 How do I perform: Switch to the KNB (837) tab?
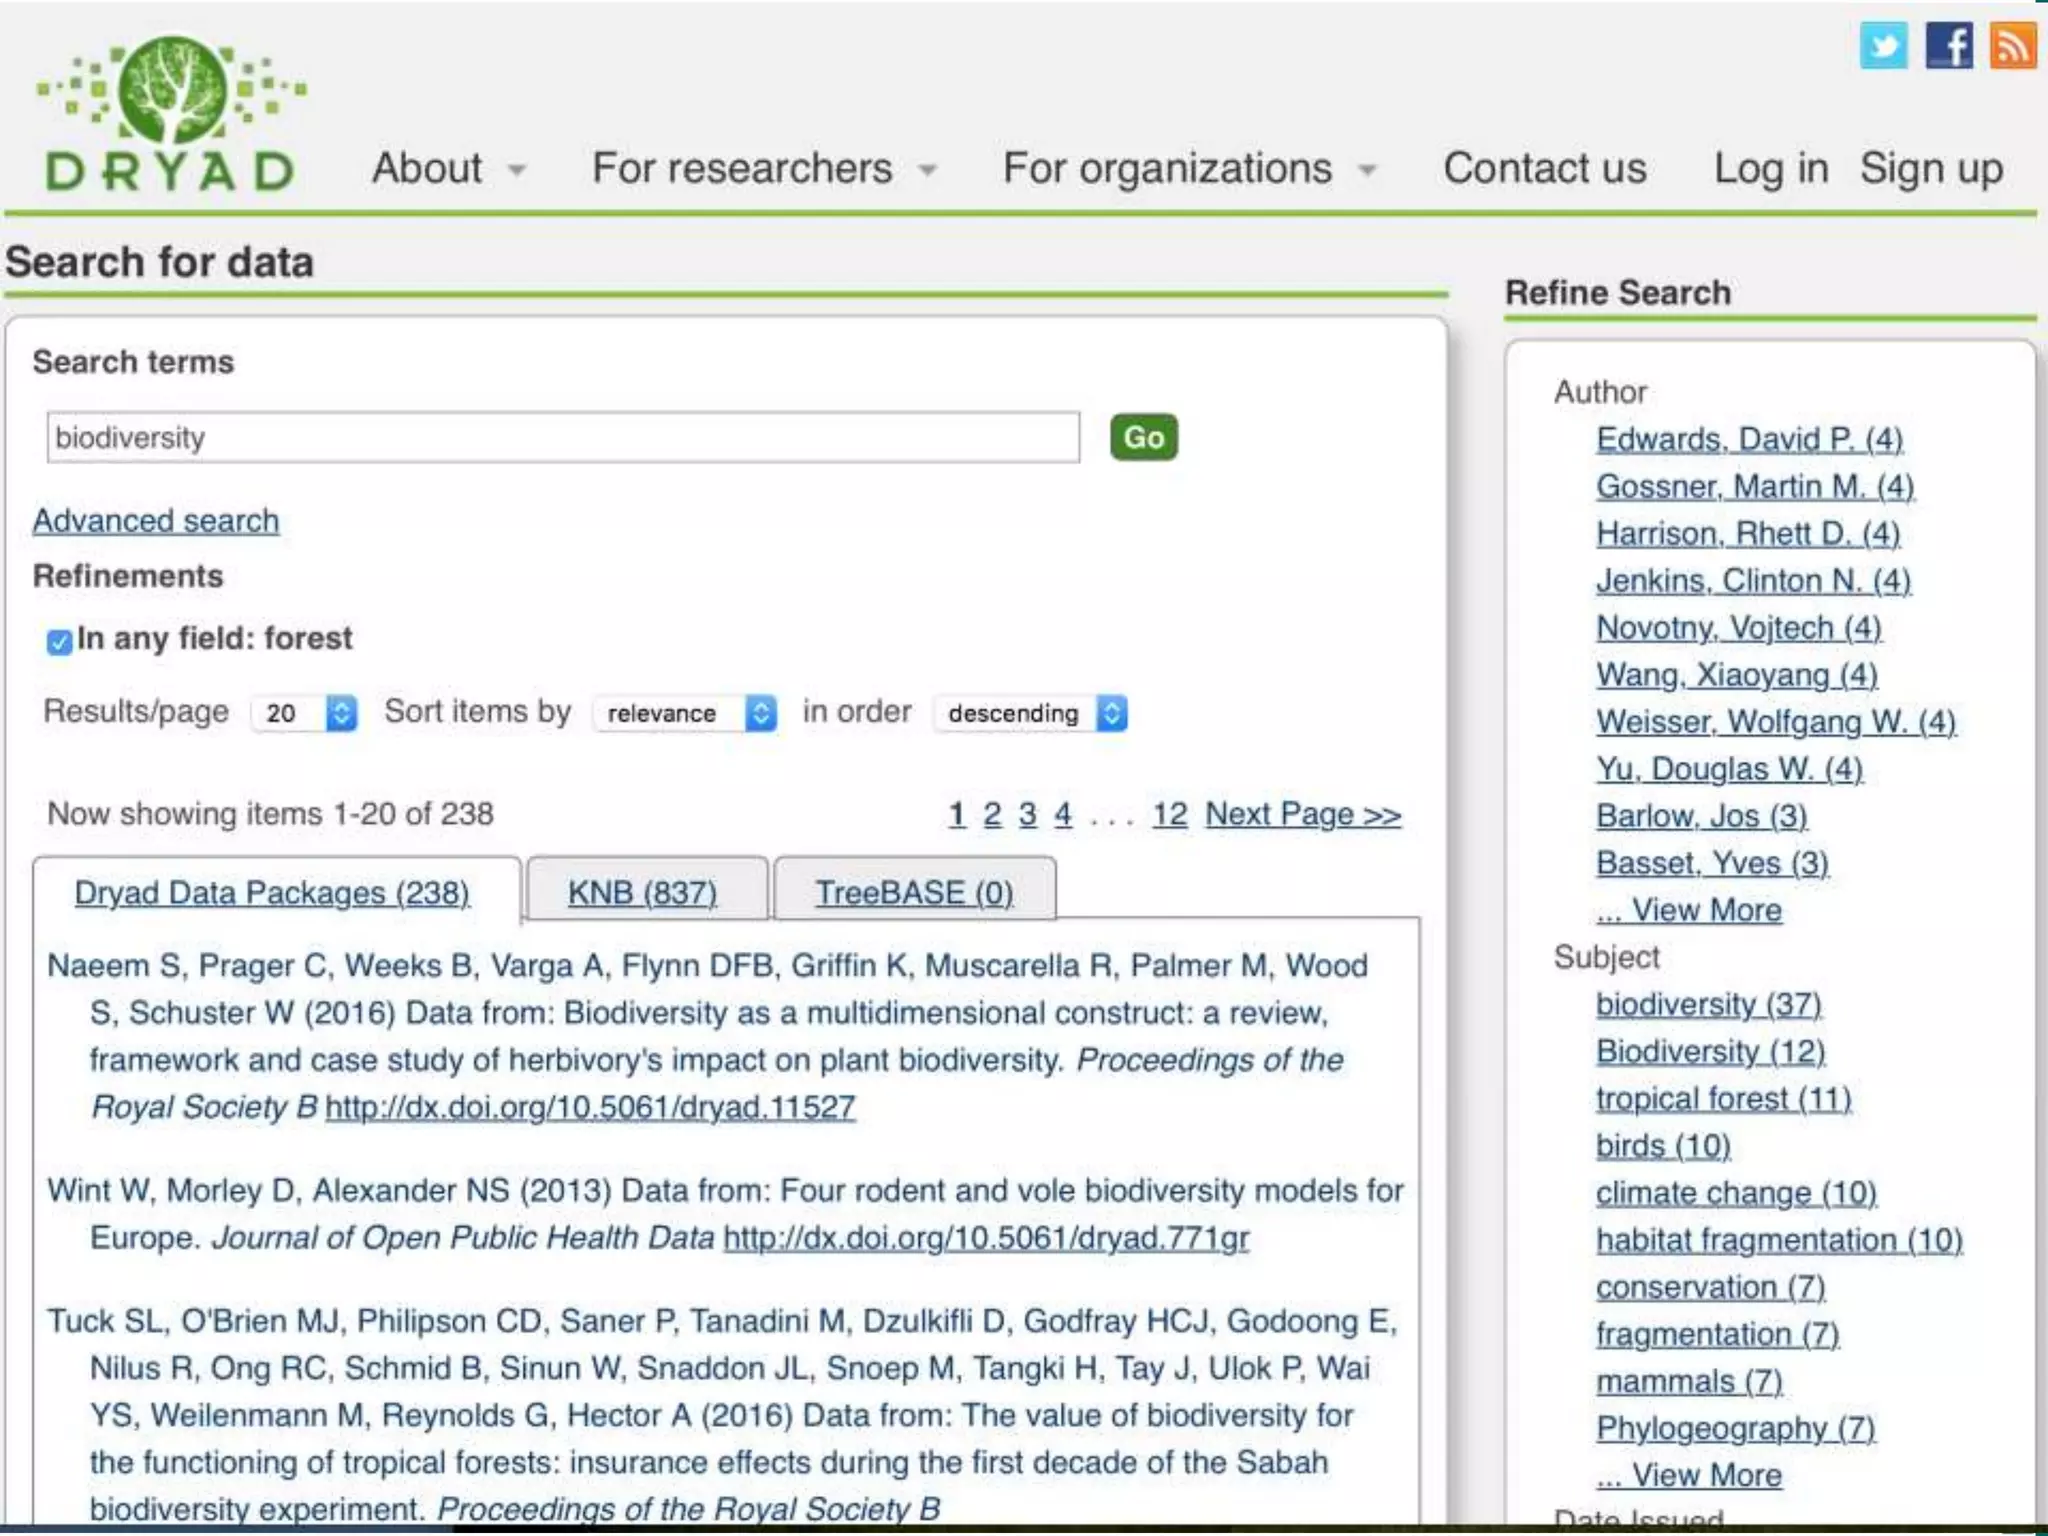click(642, 892)
